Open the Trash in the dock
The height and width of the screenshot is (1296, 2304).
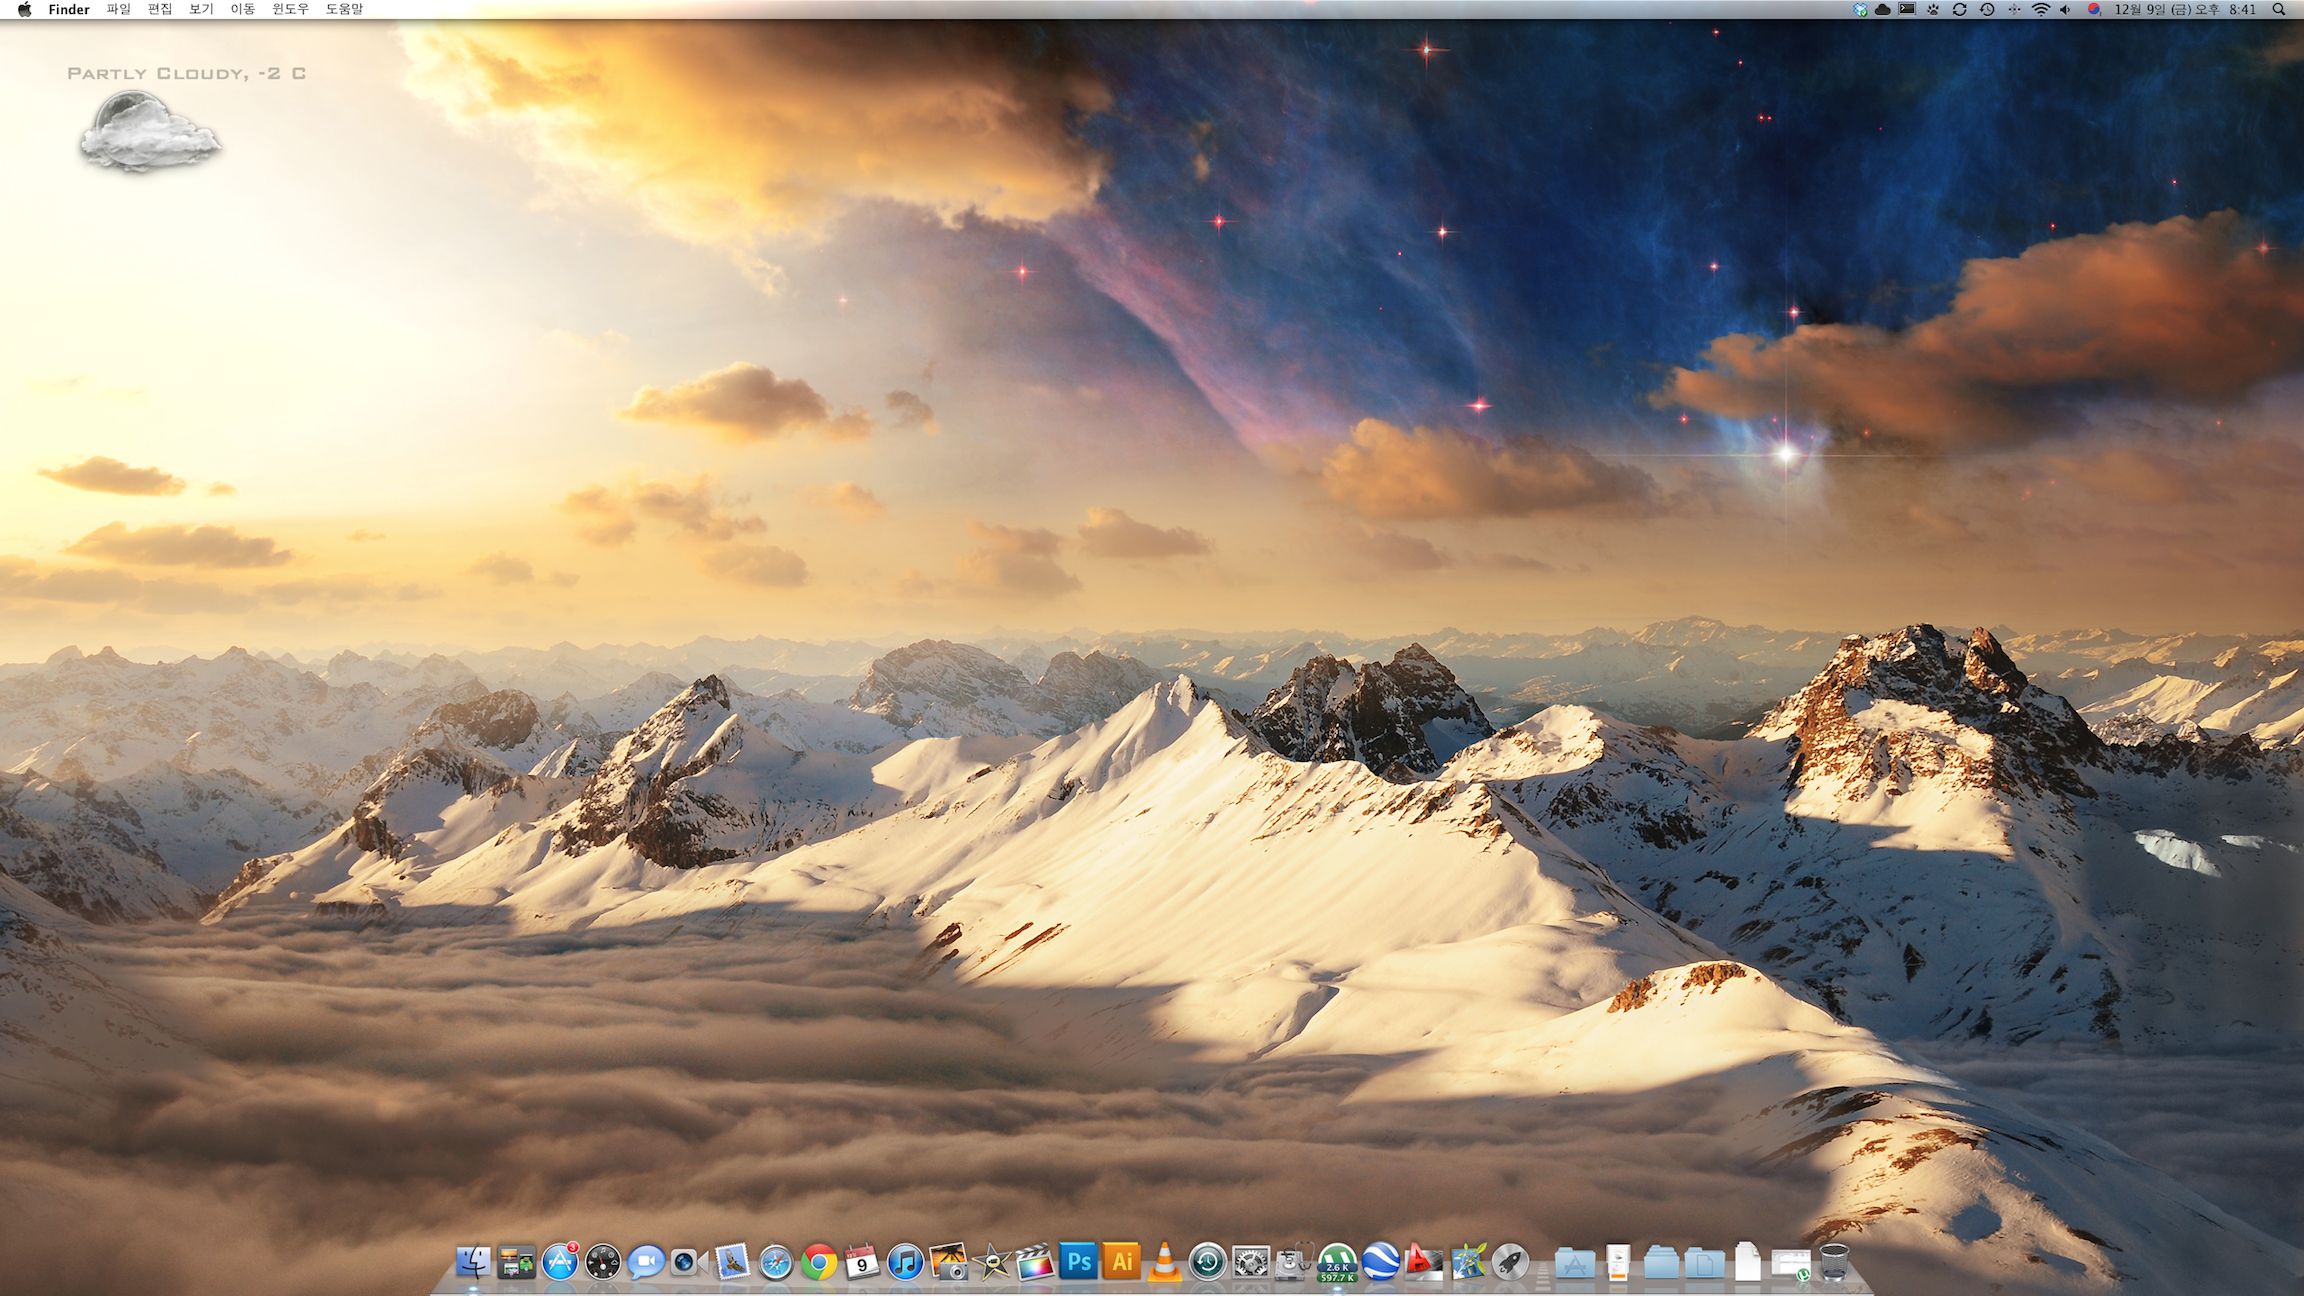point(1834,1262)
